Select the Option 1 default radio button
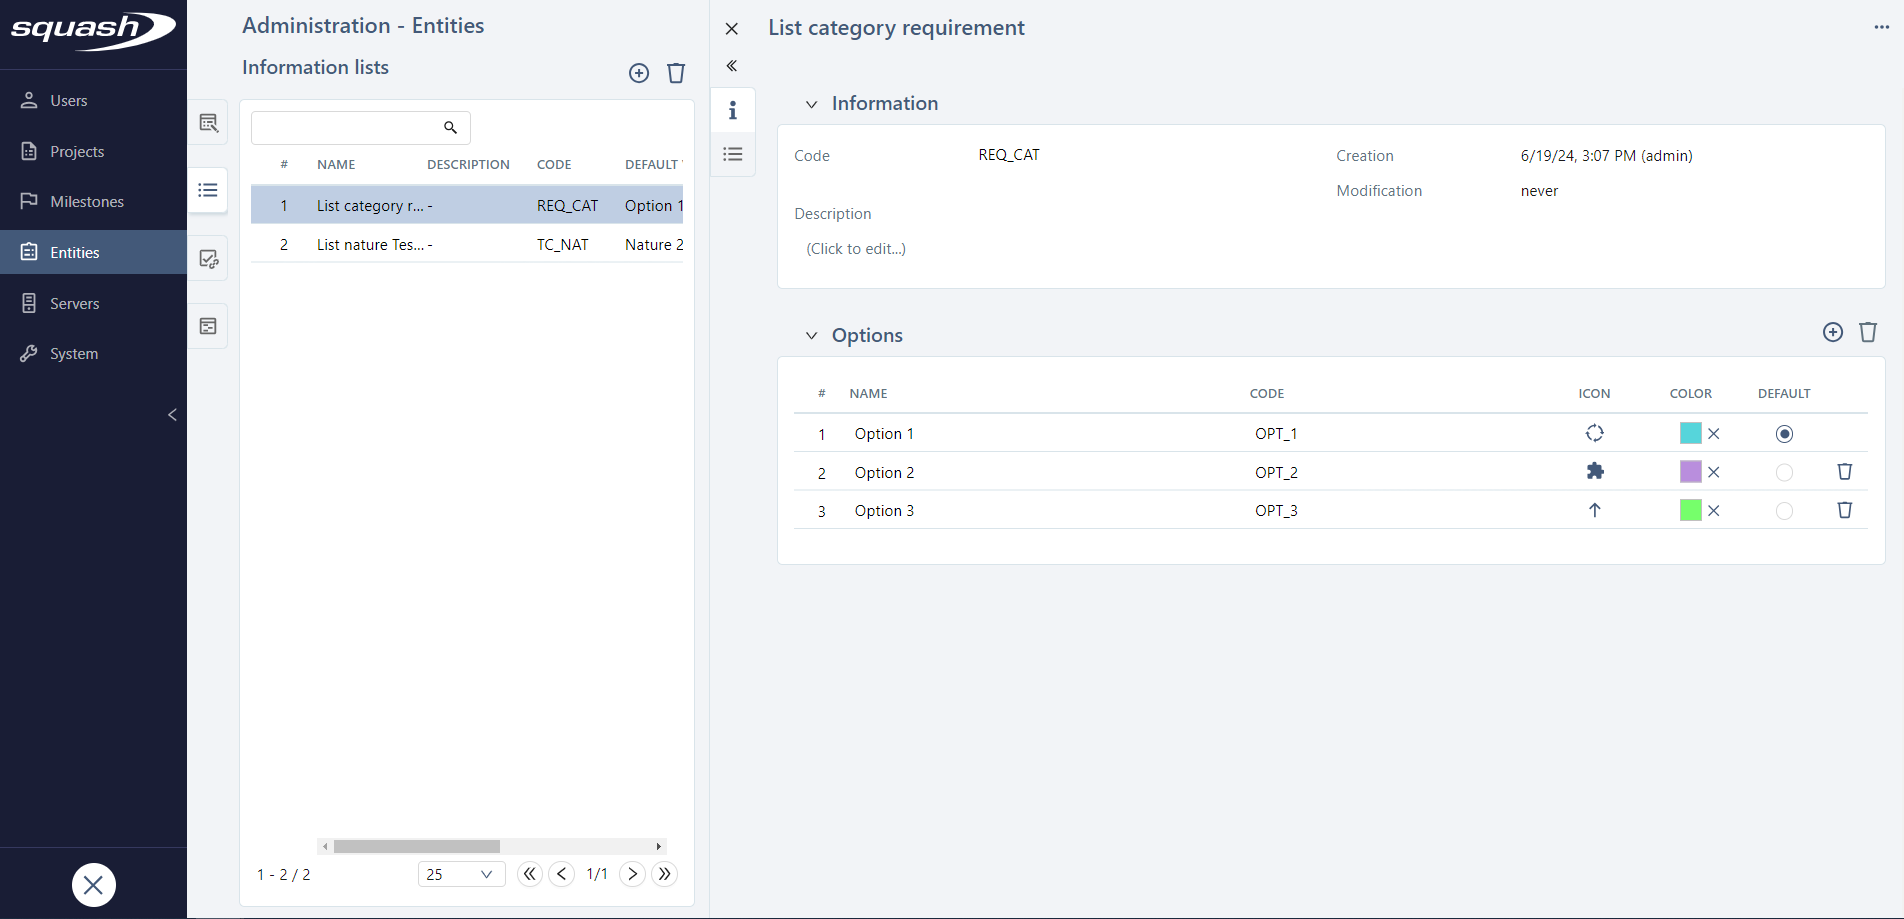The width and height of the screenshot is (1904, 919). (1784, 434)
